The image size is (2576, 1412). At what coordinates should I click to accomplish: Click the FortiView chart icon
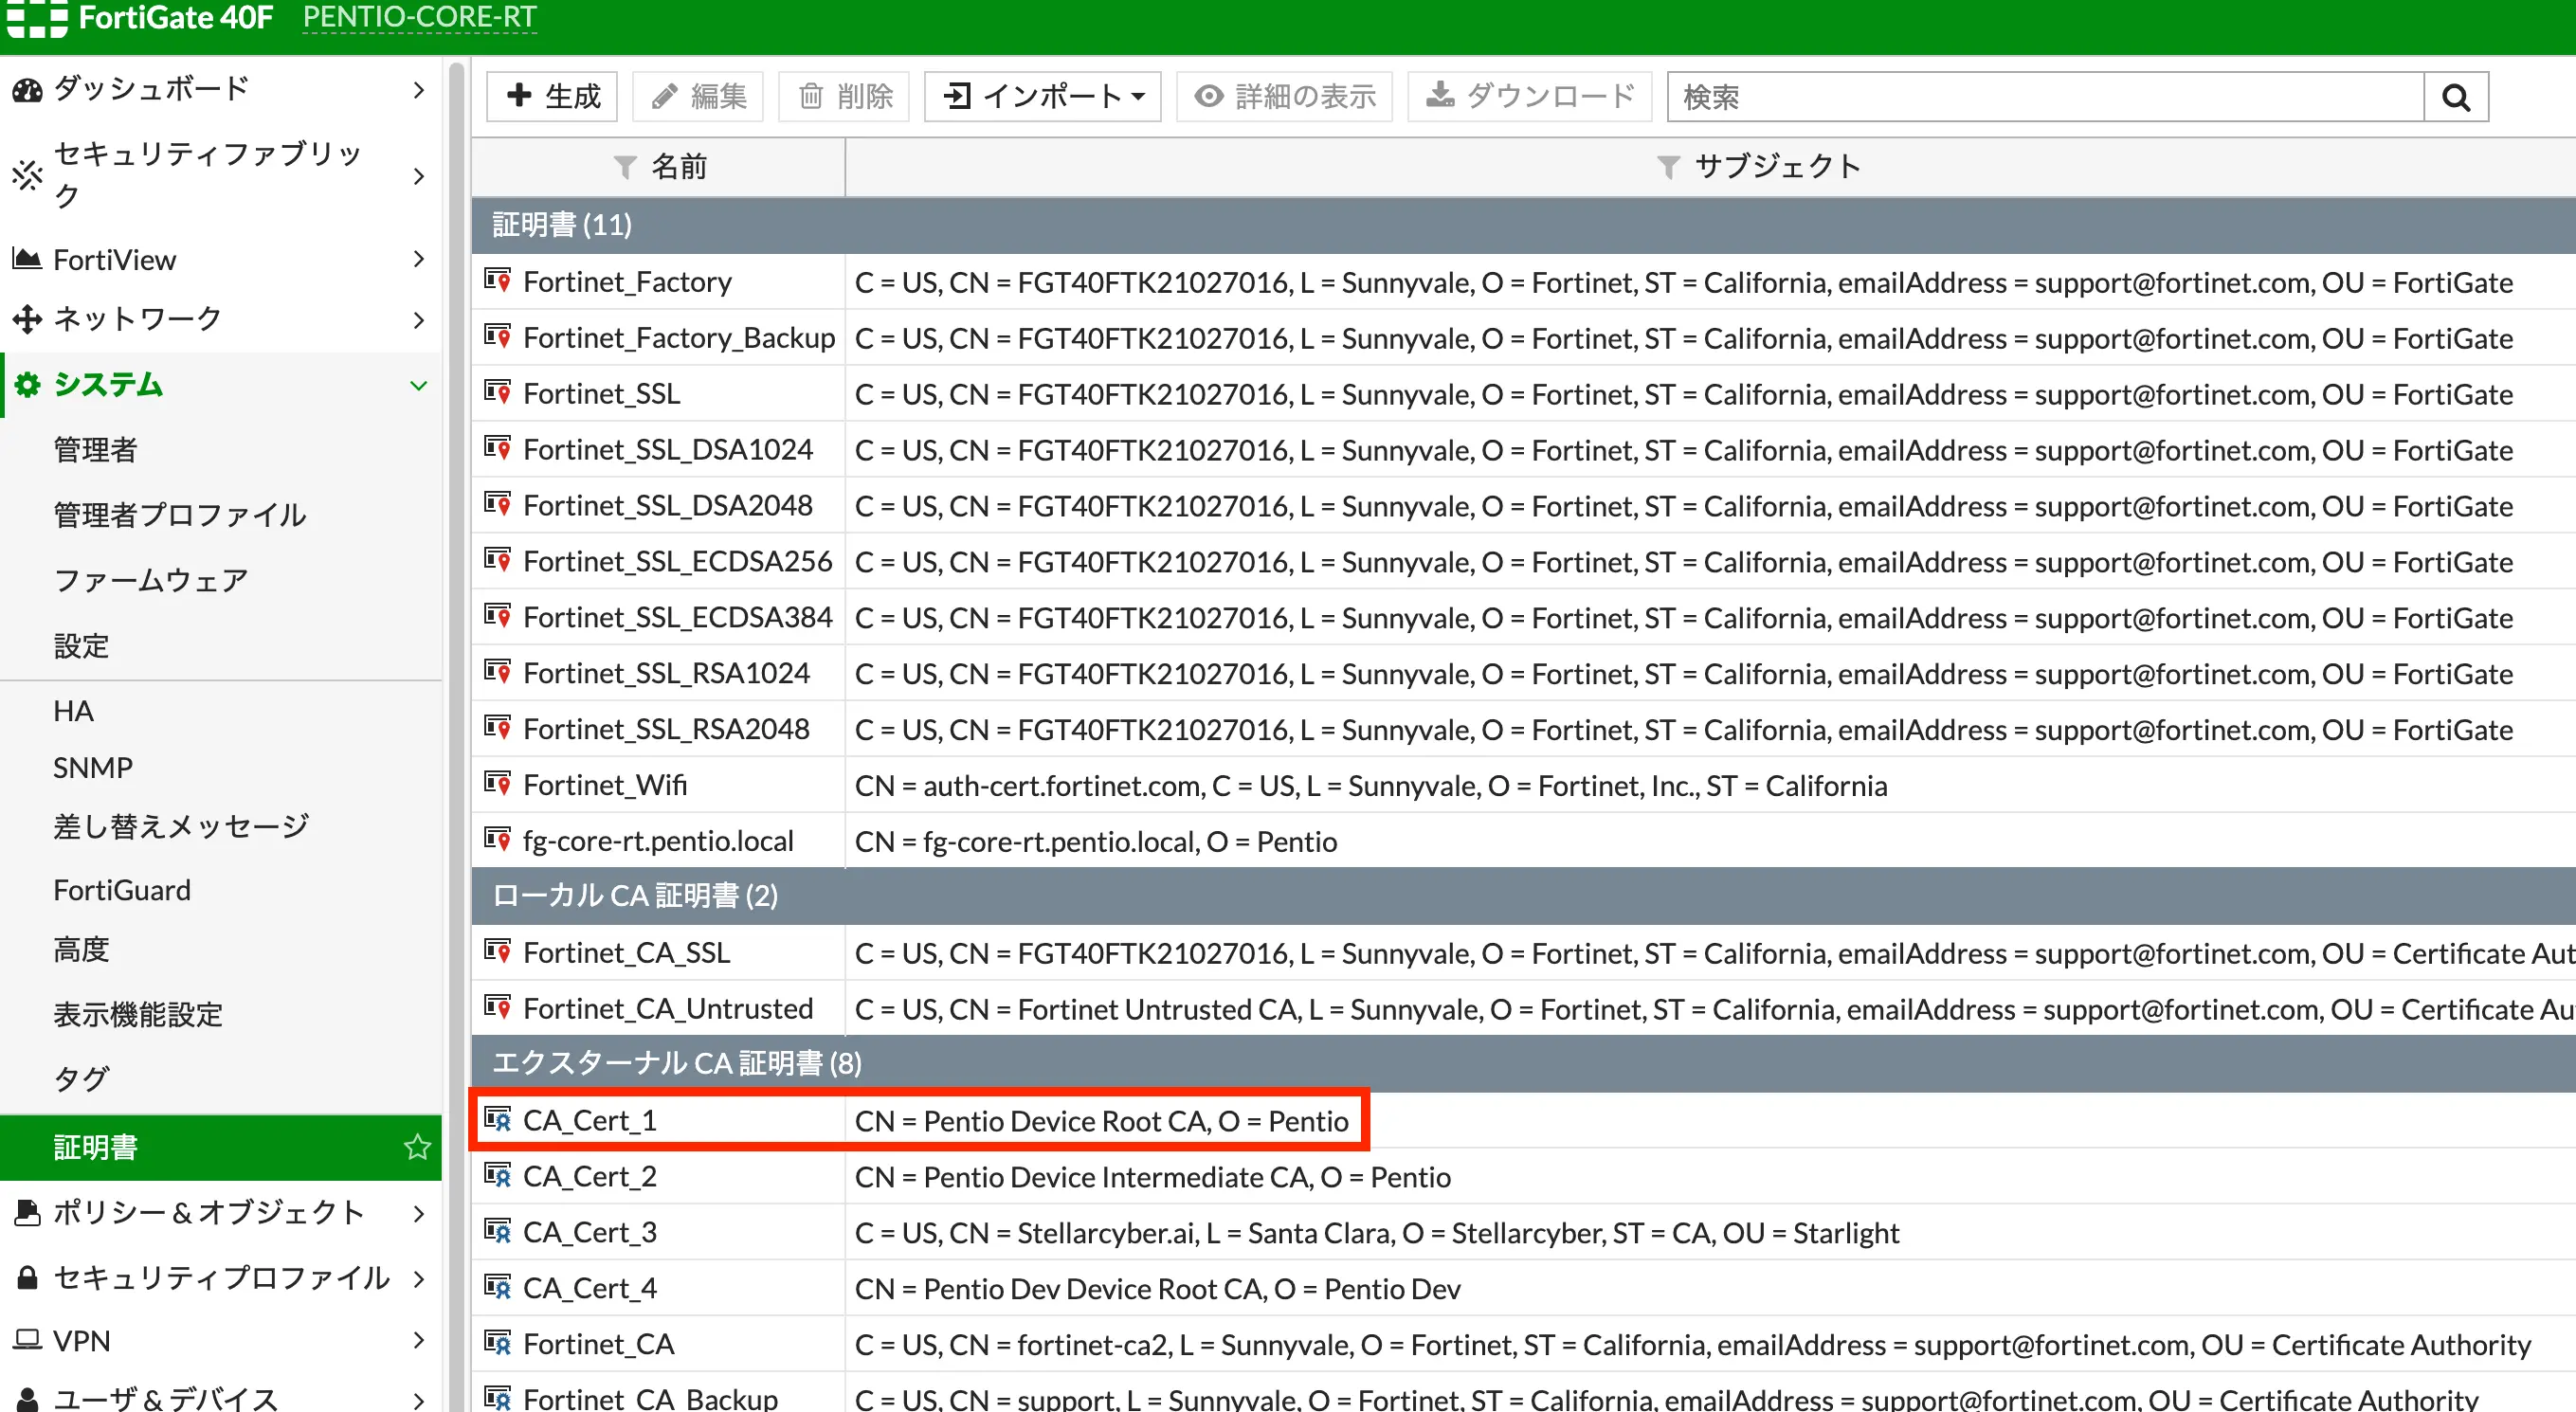click(27, 259)
